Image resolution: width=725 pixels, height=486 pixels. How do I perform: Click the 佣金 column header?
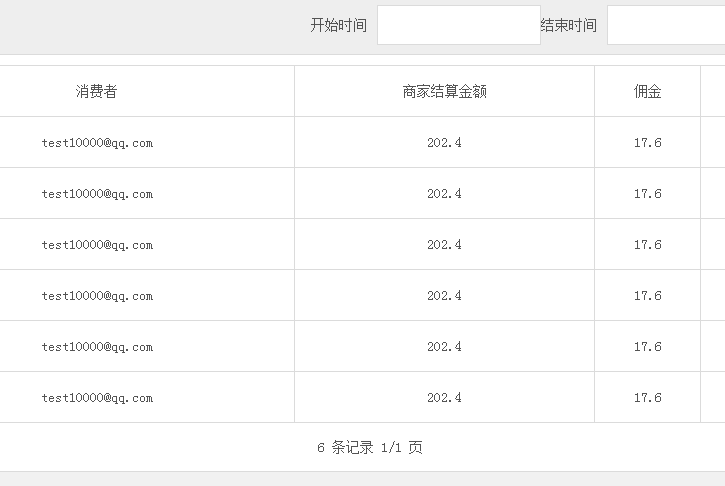tap(647, 91)
